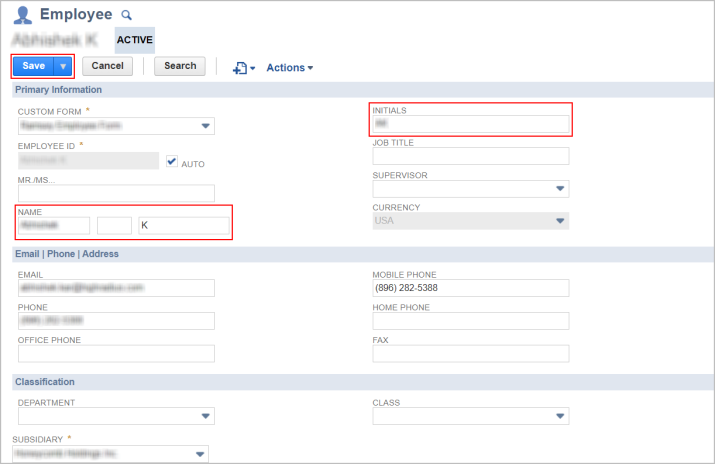This screenshot has width=715, height=464.
Task: Open the Class dropdown
Action: click(559, 417)
